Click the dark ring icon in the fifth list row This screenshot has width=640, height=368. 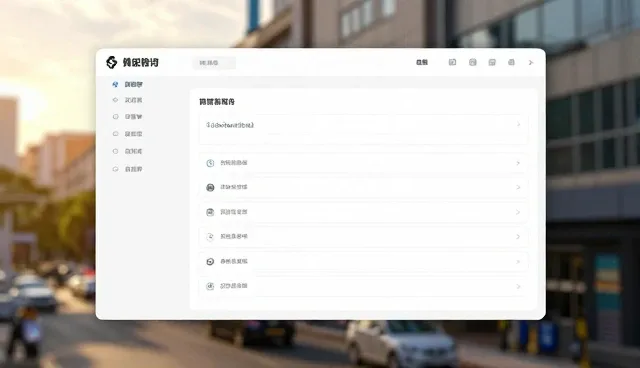210,262
